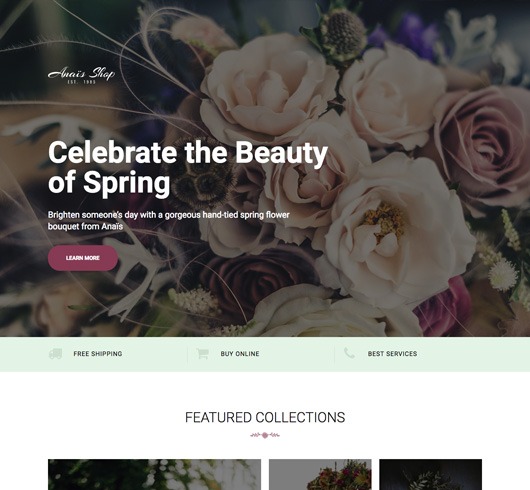The width and height of the screenshot is (530, 490).
Task: Click the free shipping truck icon
Action: [x=55, y=353]
